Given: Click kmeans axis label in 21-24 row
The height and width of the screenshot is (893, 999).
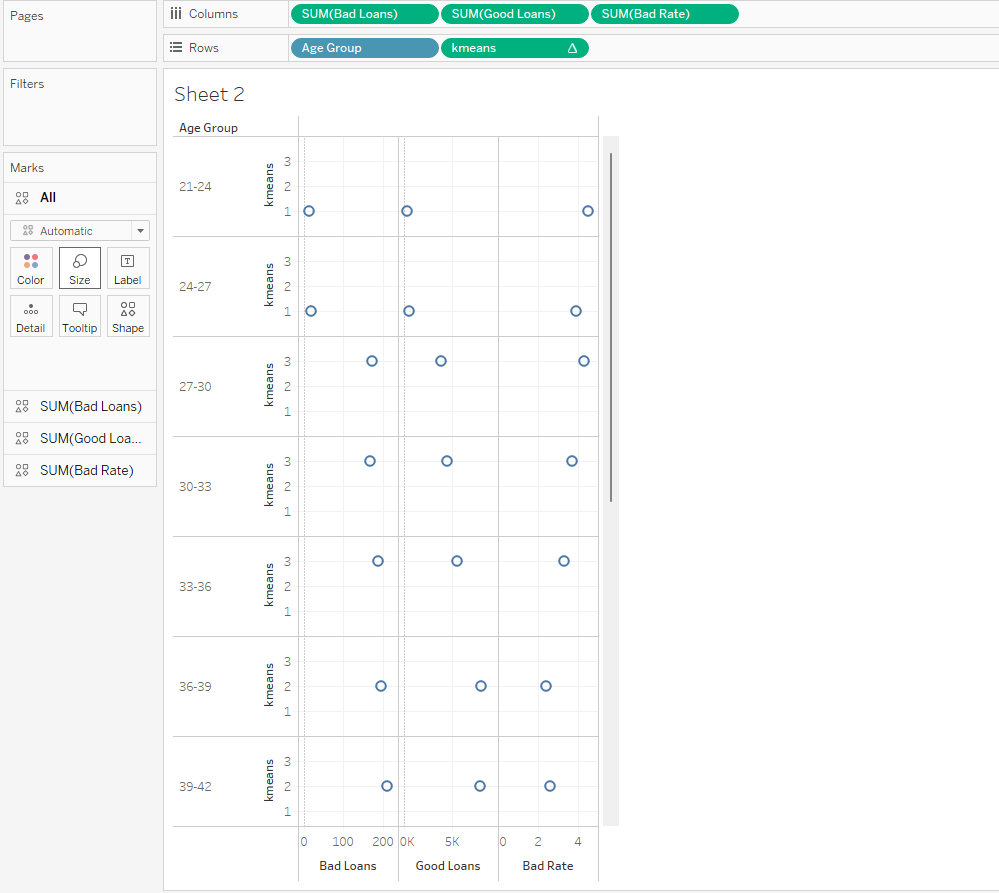Looking at the screenshot, I should (269, 185).
